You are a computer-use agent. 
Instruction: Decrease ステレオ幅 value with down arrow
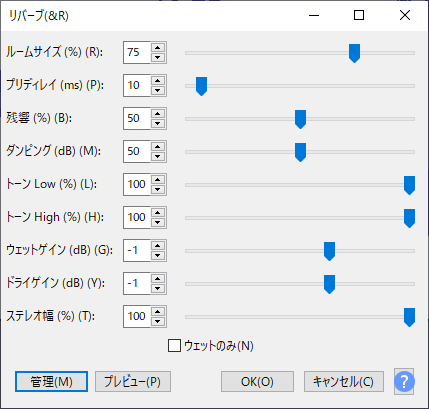[x=158, y=321]
